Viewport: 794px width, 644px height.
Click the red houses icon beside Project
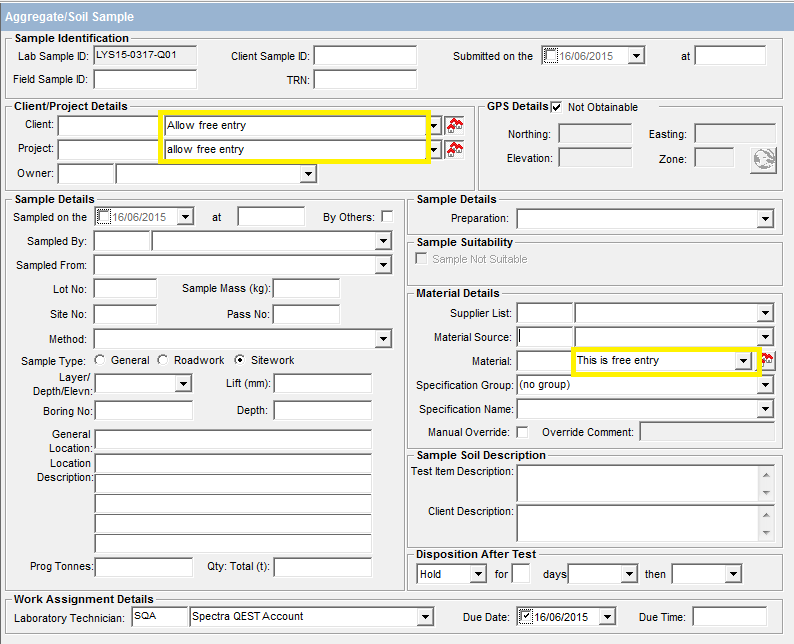pyautogui.click(x=455, y=149)
